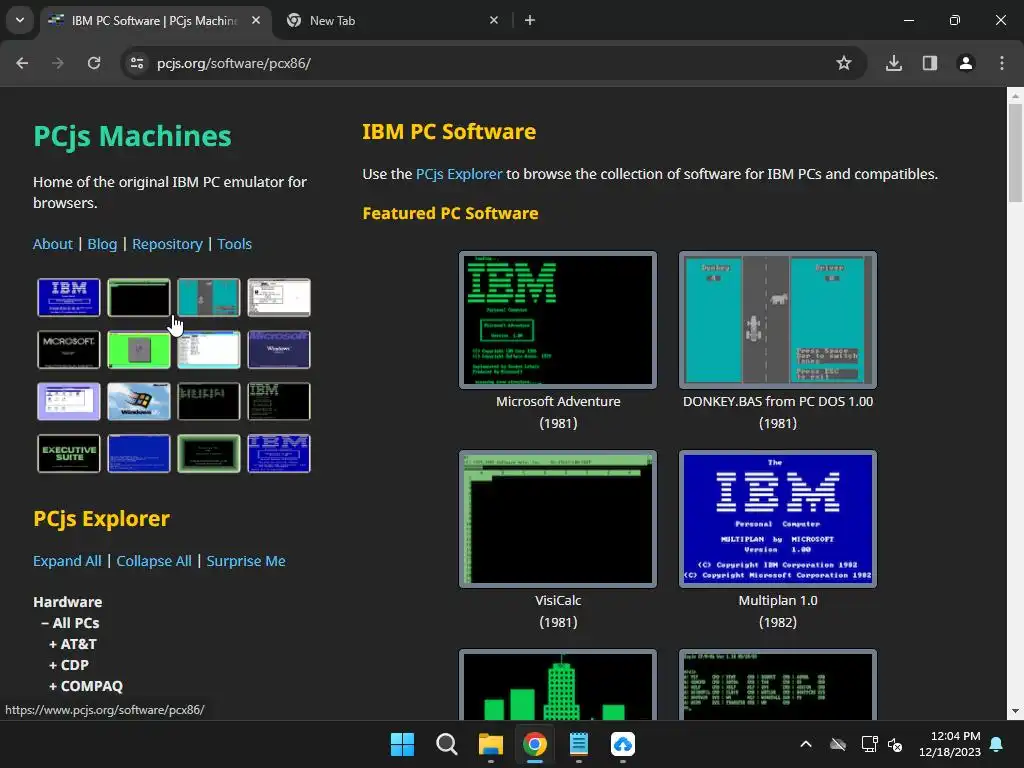Open the large Microsoft Adventure screenshot
Image resolution: width=1024 pixels, height=768 pixels.
tap(558, 320)
